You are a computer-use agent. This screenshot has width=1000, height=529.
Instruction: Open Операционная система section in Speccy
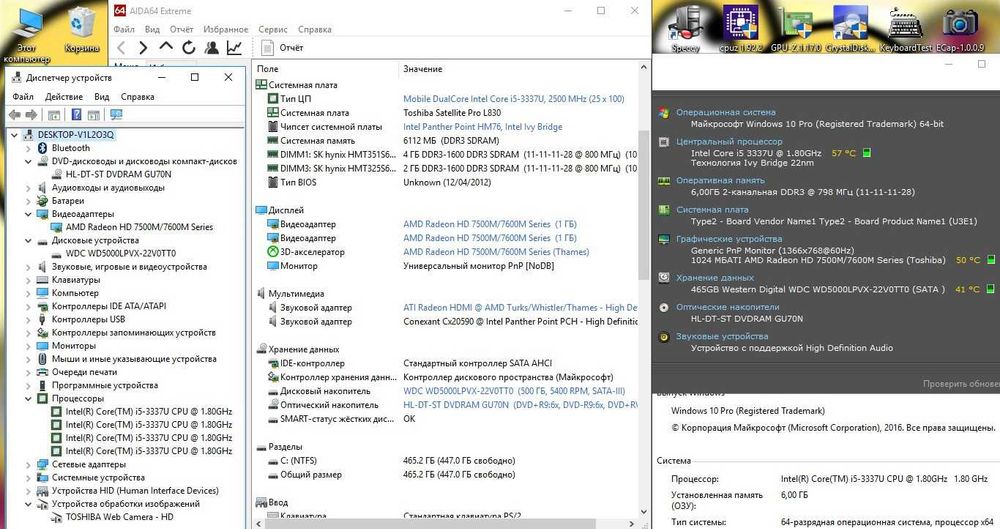(726, 112)
